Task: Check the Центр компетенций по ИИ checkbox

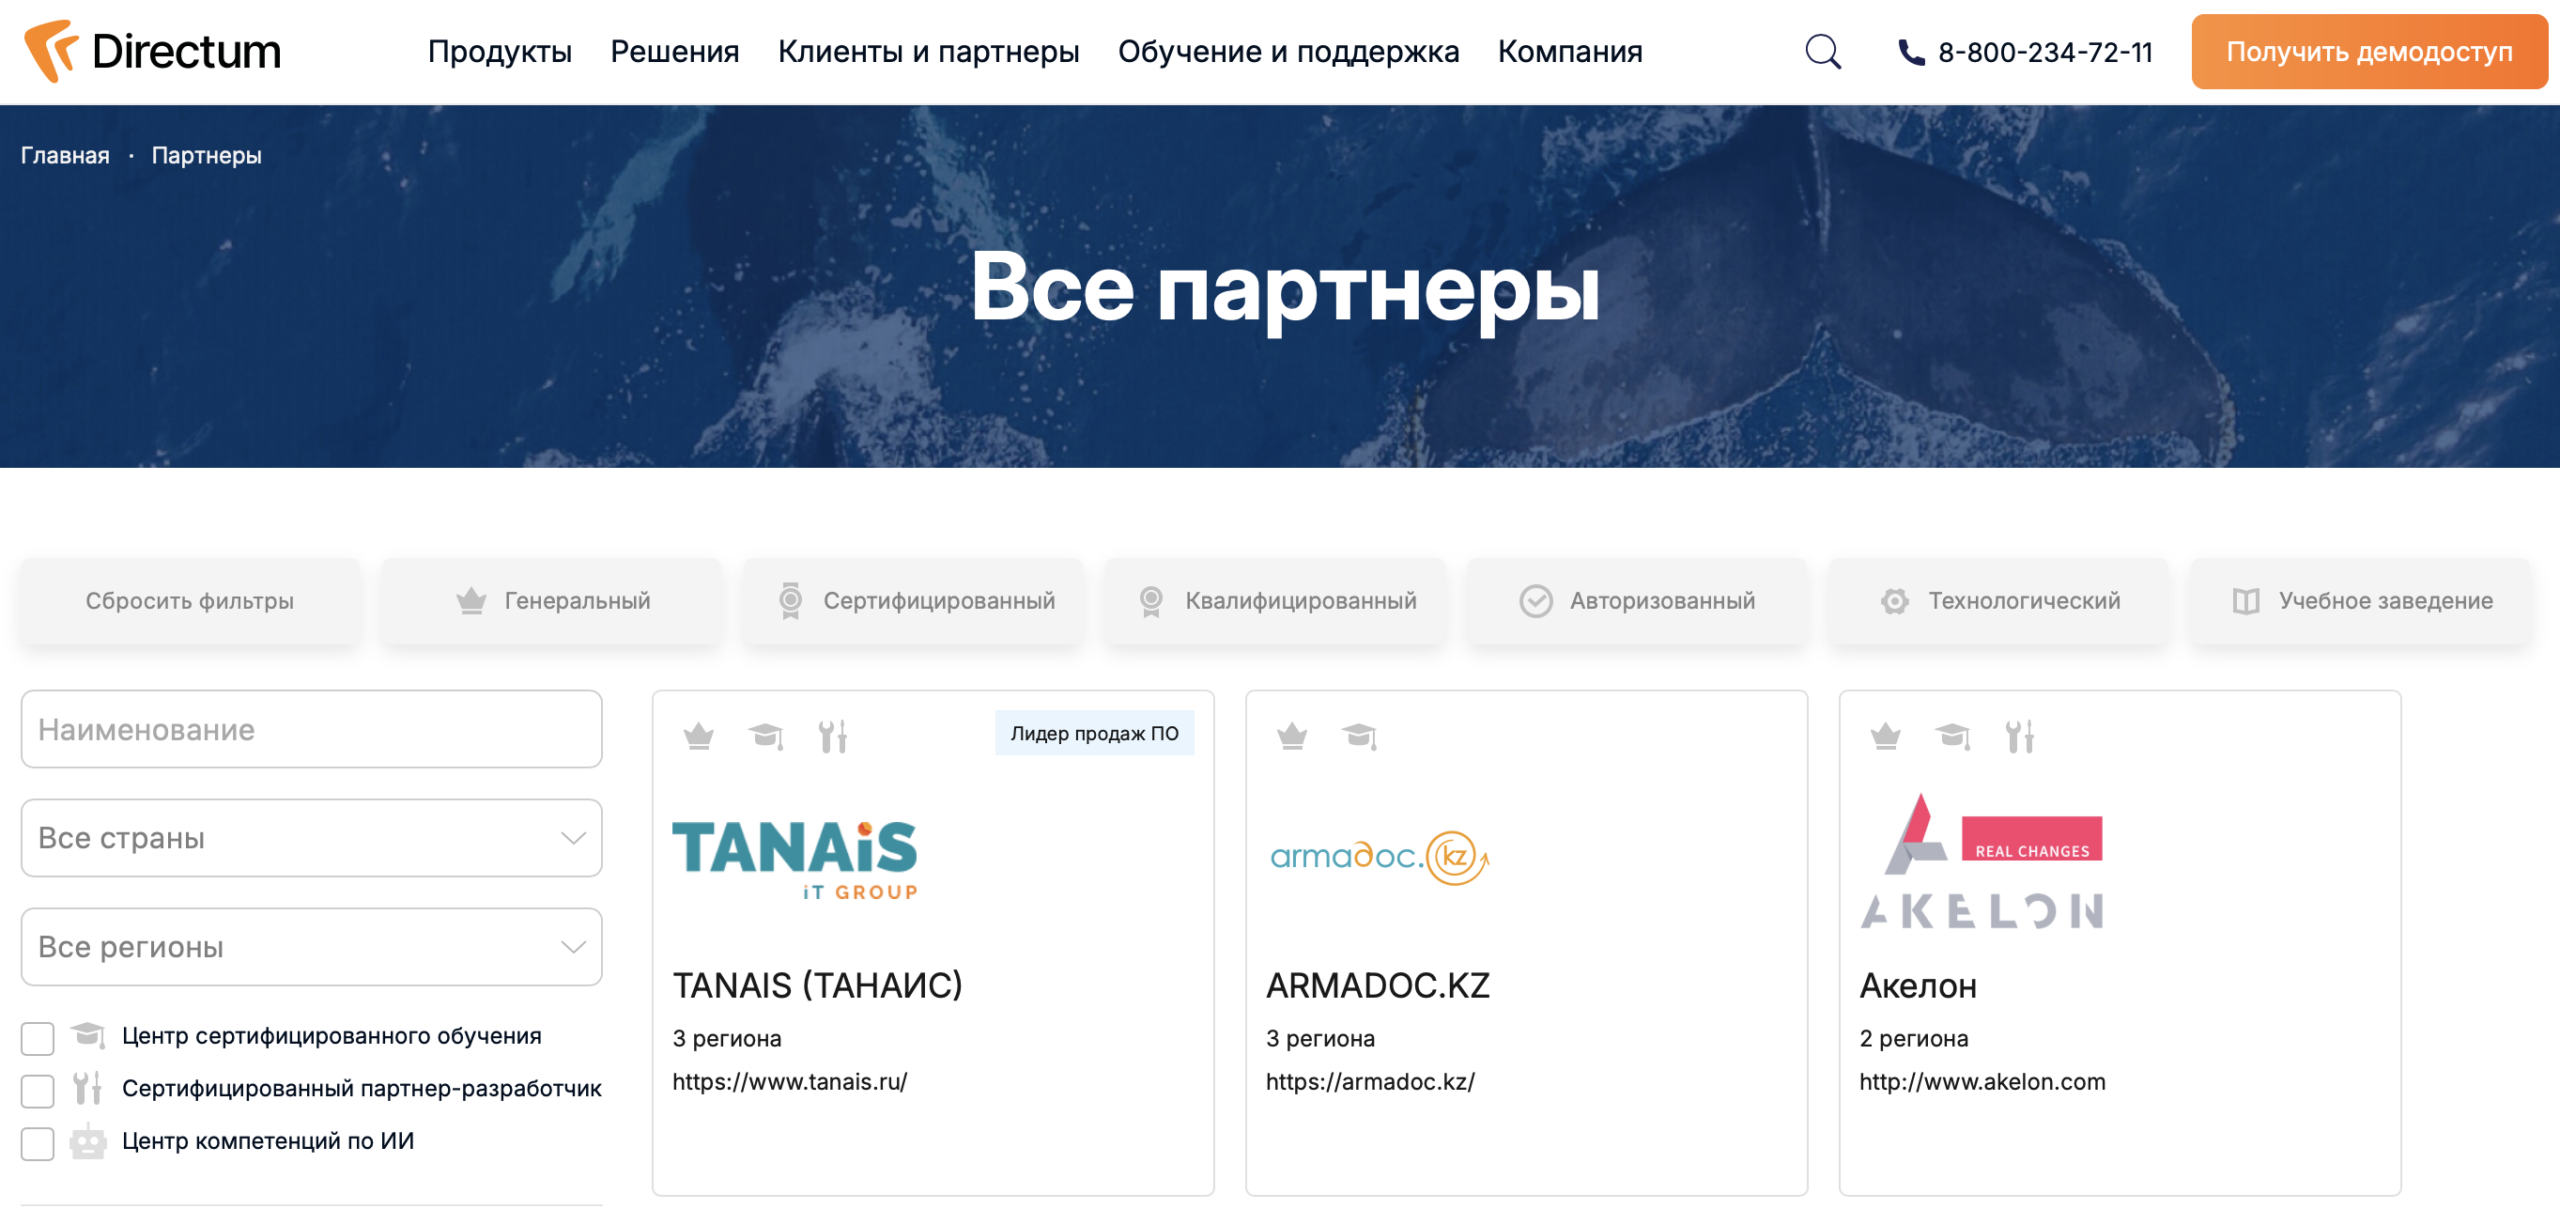Action: 38,1143
